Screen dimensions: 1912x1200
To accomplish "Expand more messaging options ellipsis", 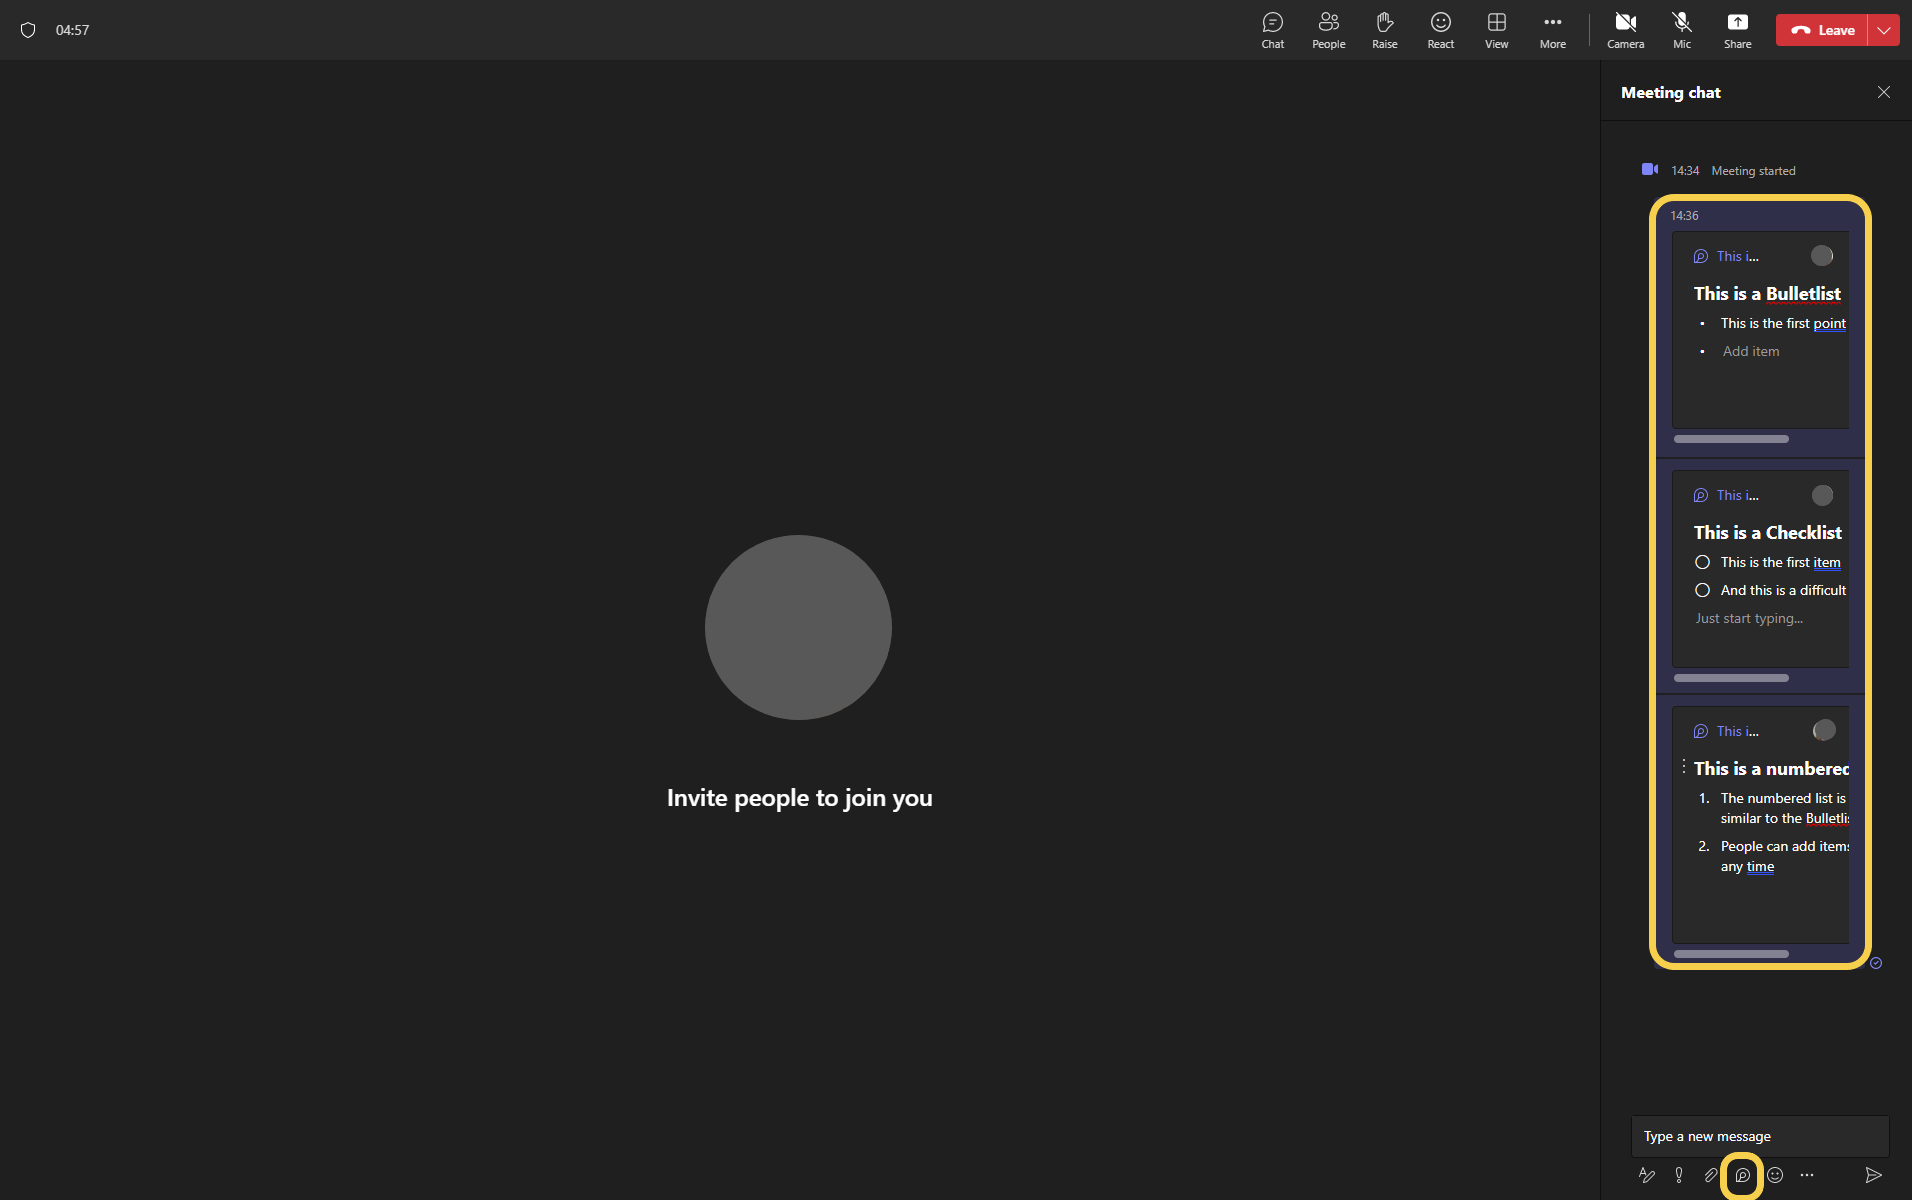I will tap(1807, 1175).
